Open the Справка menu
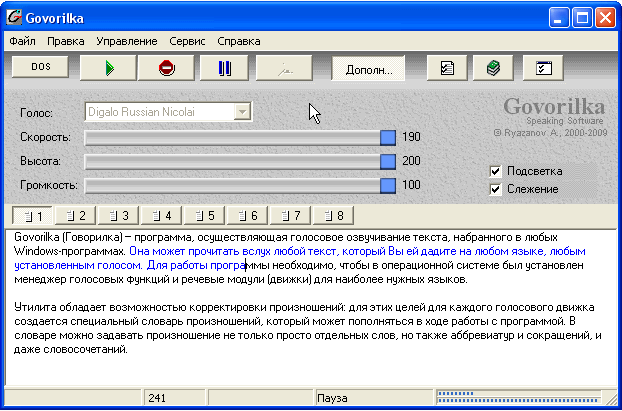Viewport: 622px width, 411px height. [x=239, y=41]
